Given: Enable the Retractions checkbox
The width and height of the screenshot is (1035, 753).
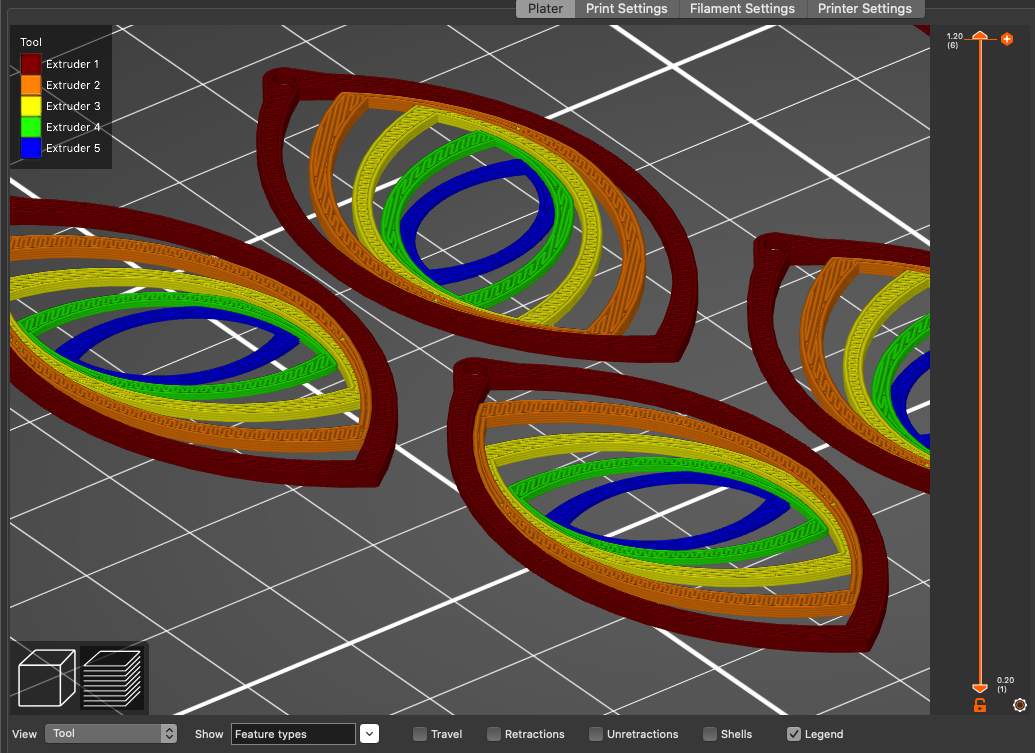Looking at the screenshot, I should 491,733.
